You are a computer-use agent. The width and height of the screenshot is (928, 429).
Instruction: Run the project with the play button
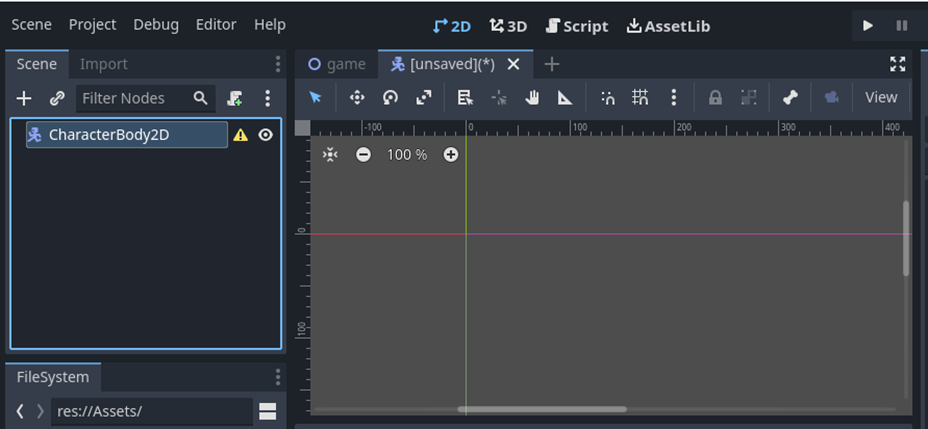(x=868, y=25)
